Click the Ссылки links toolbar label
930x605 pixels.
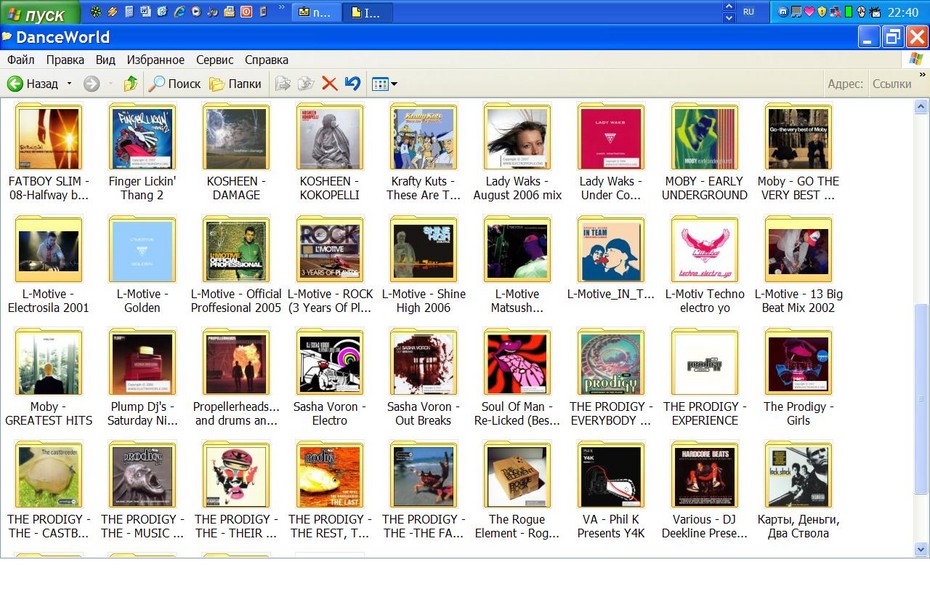(x=891, y=84)
